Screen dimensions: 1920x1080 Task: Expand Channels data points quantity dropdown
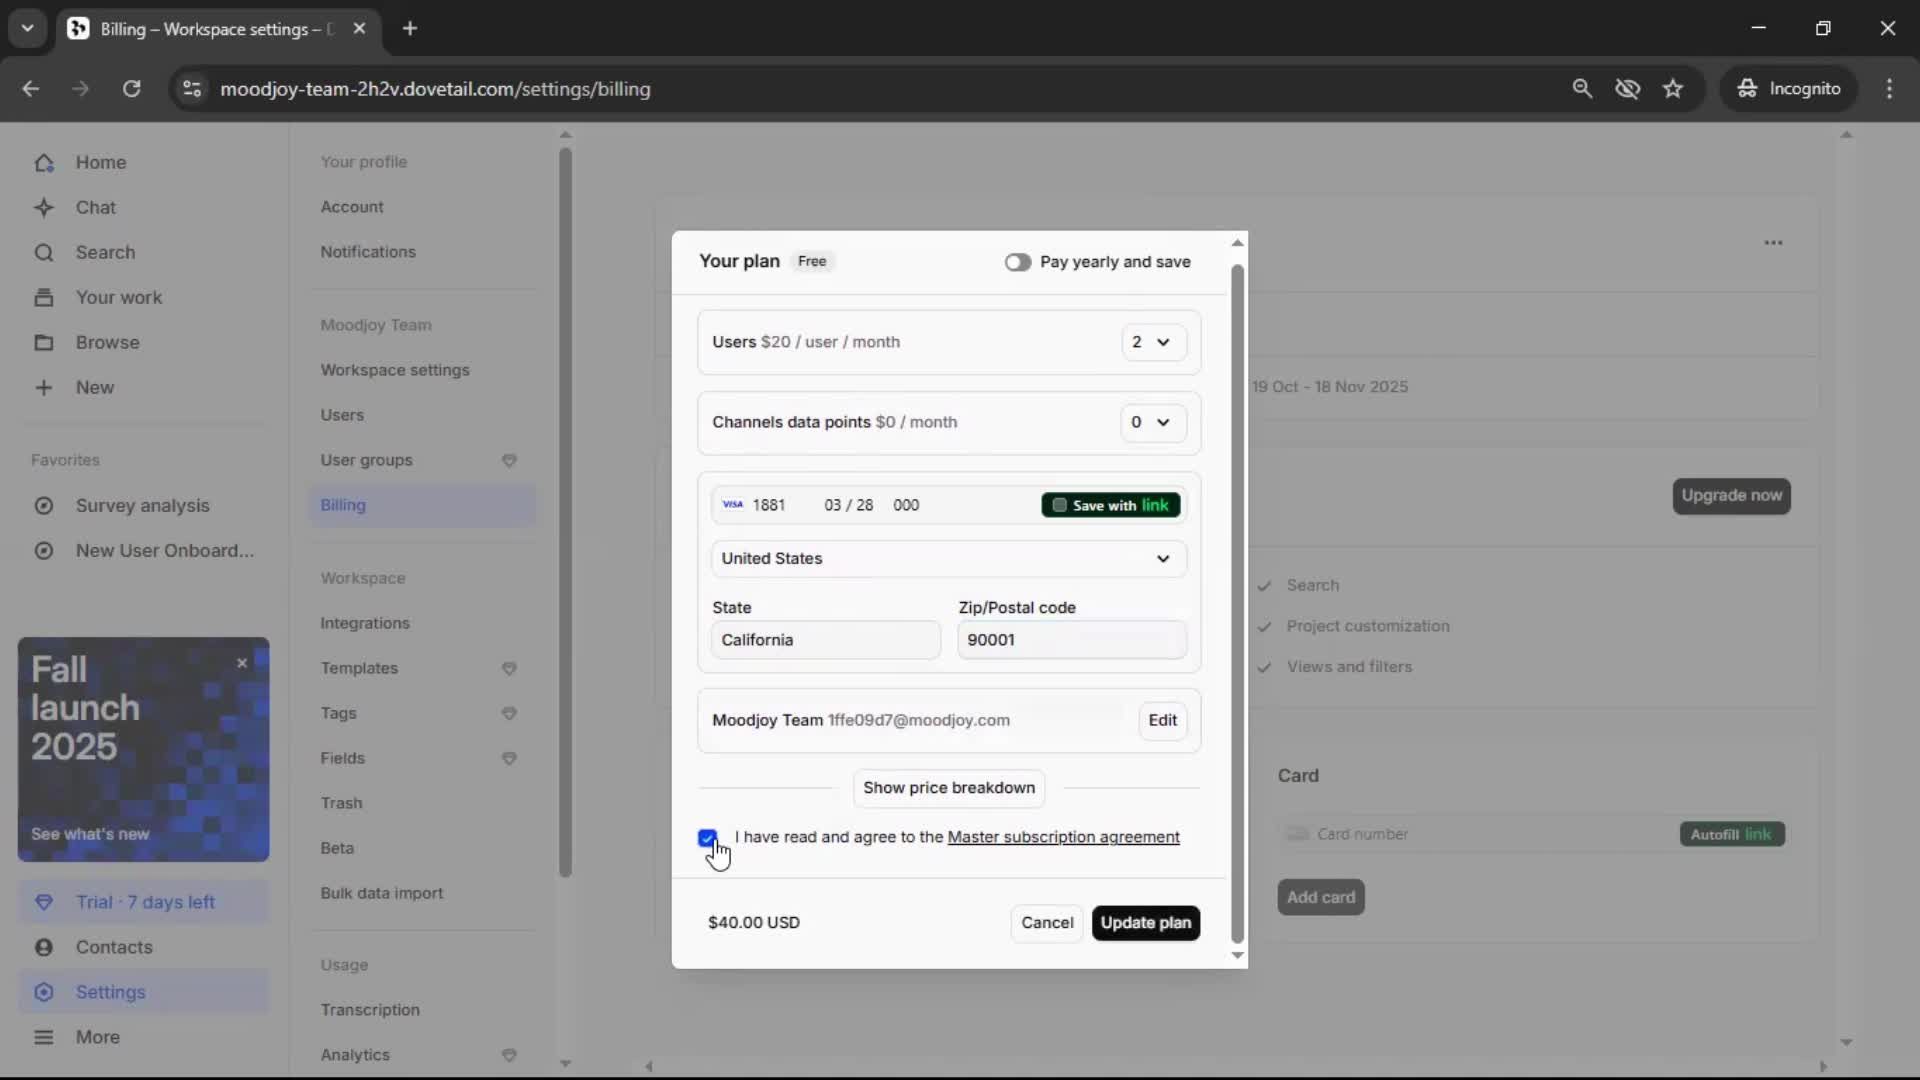point(1152,422)
